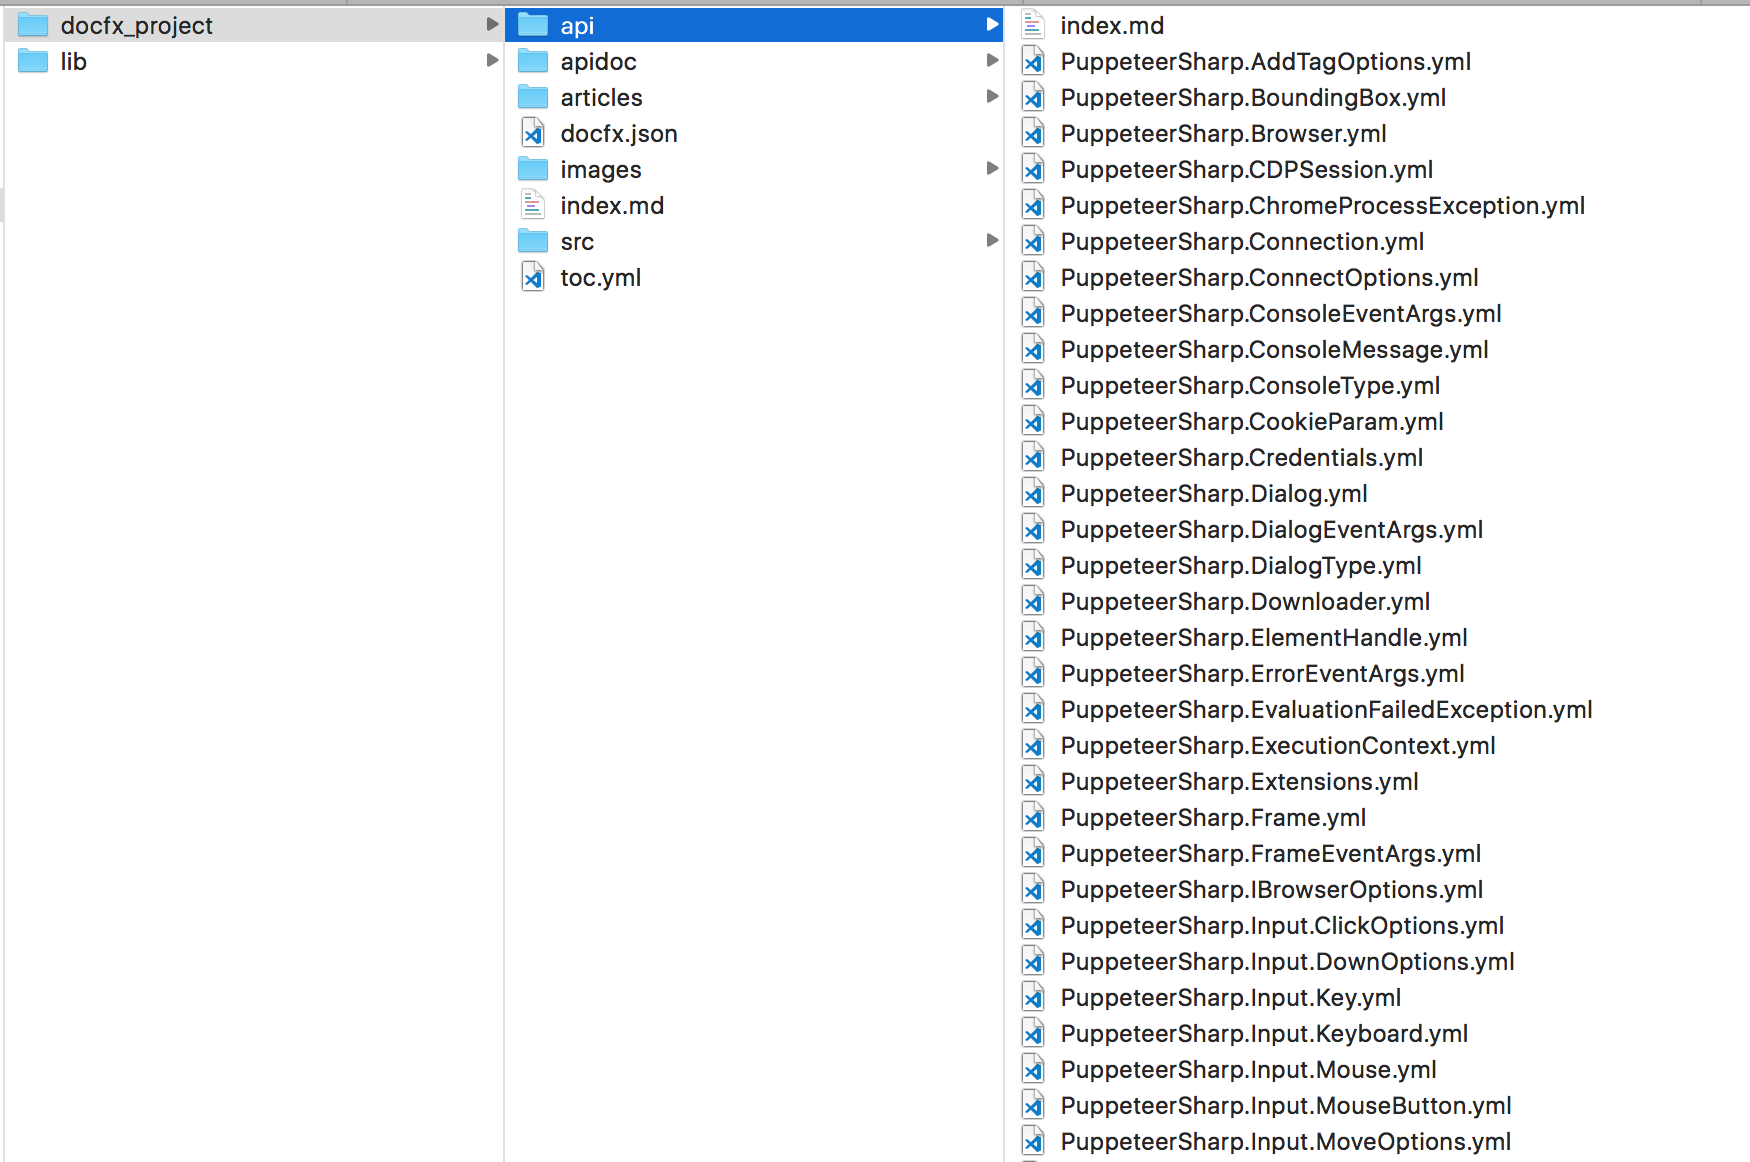Image resolution: width=1750 pixels, height=1162 pixels.
Task: Click the lib folder icon
Action: (x=33, y=61)
